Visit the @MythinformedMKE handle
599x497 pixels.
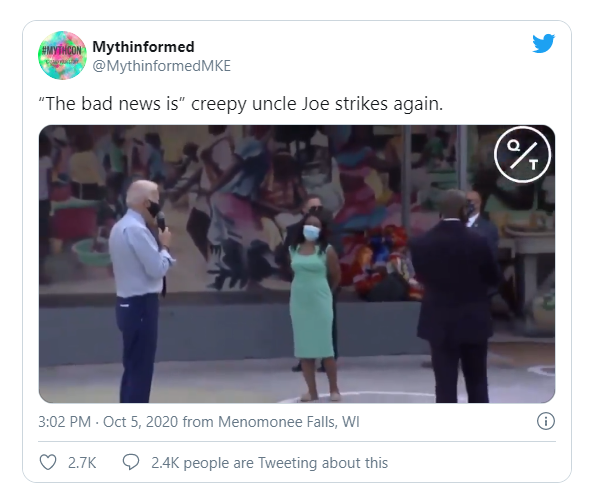pos(162,66)
